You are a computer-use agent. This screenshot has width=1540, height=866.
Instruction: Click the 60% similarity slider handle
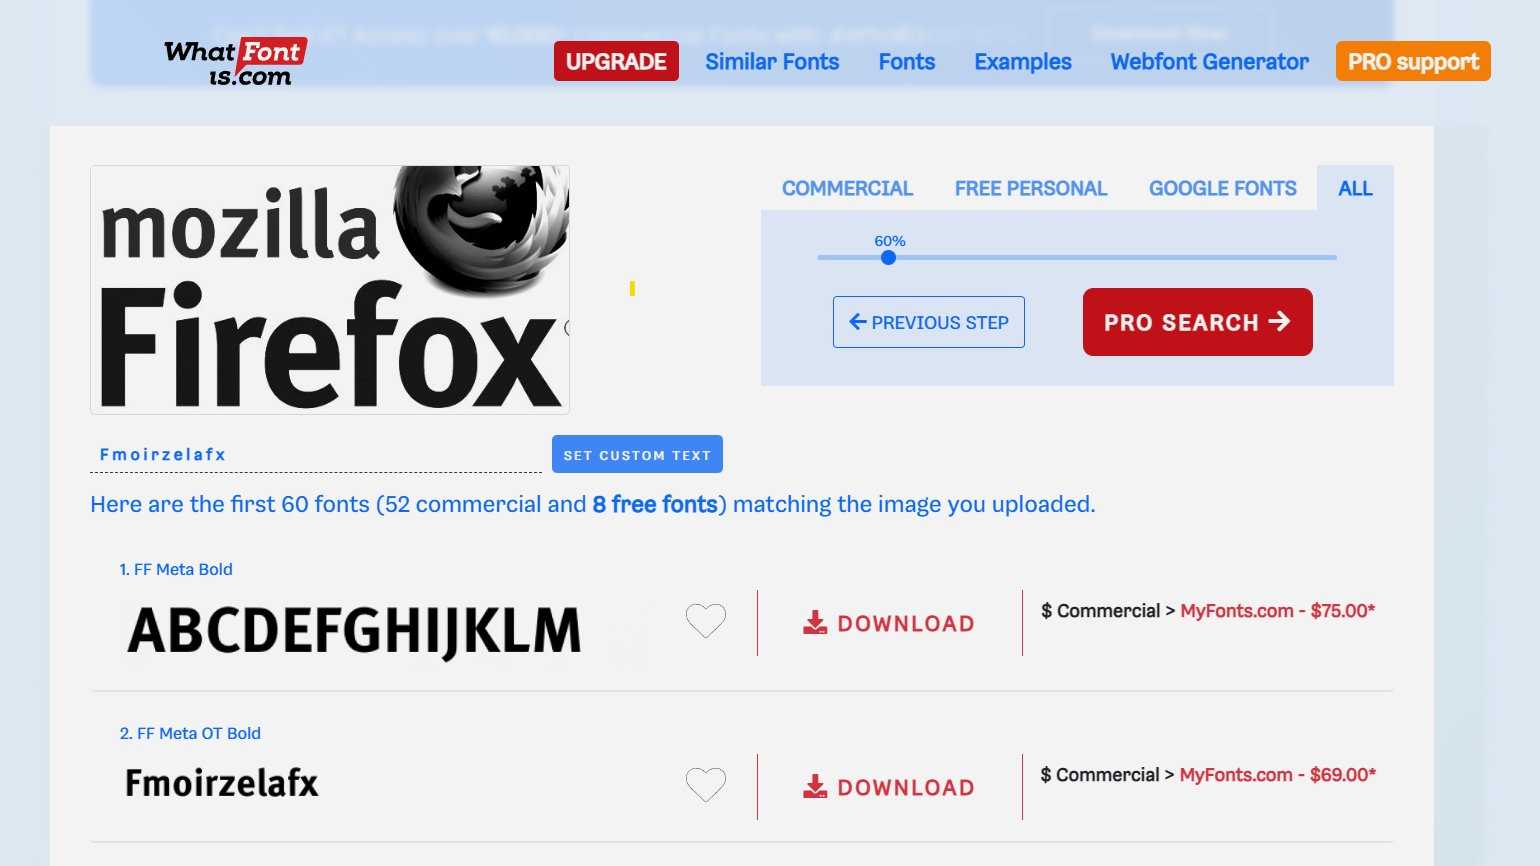888,257
